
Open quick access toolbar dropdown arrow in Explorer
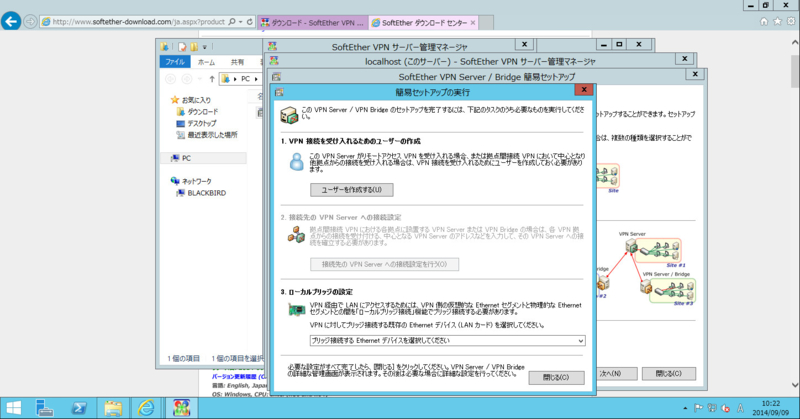pos(205,47)
